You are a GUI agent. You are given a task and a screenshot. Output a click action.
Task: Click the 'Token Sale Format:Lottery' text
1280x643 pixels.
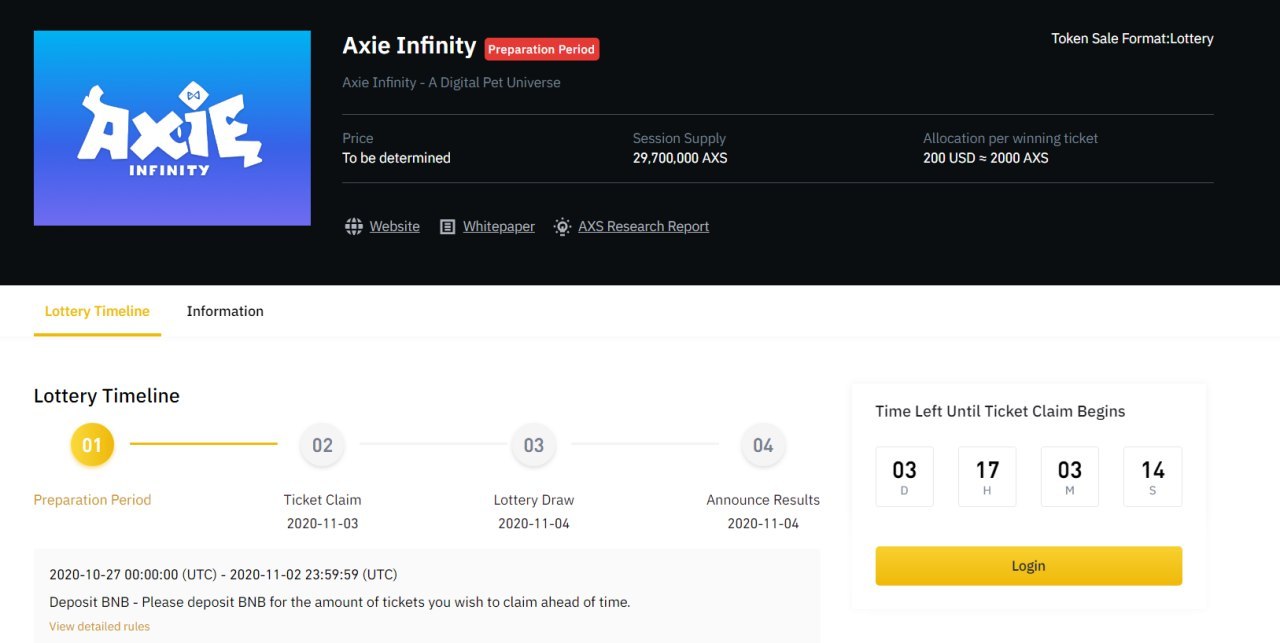pos(1132,39)
